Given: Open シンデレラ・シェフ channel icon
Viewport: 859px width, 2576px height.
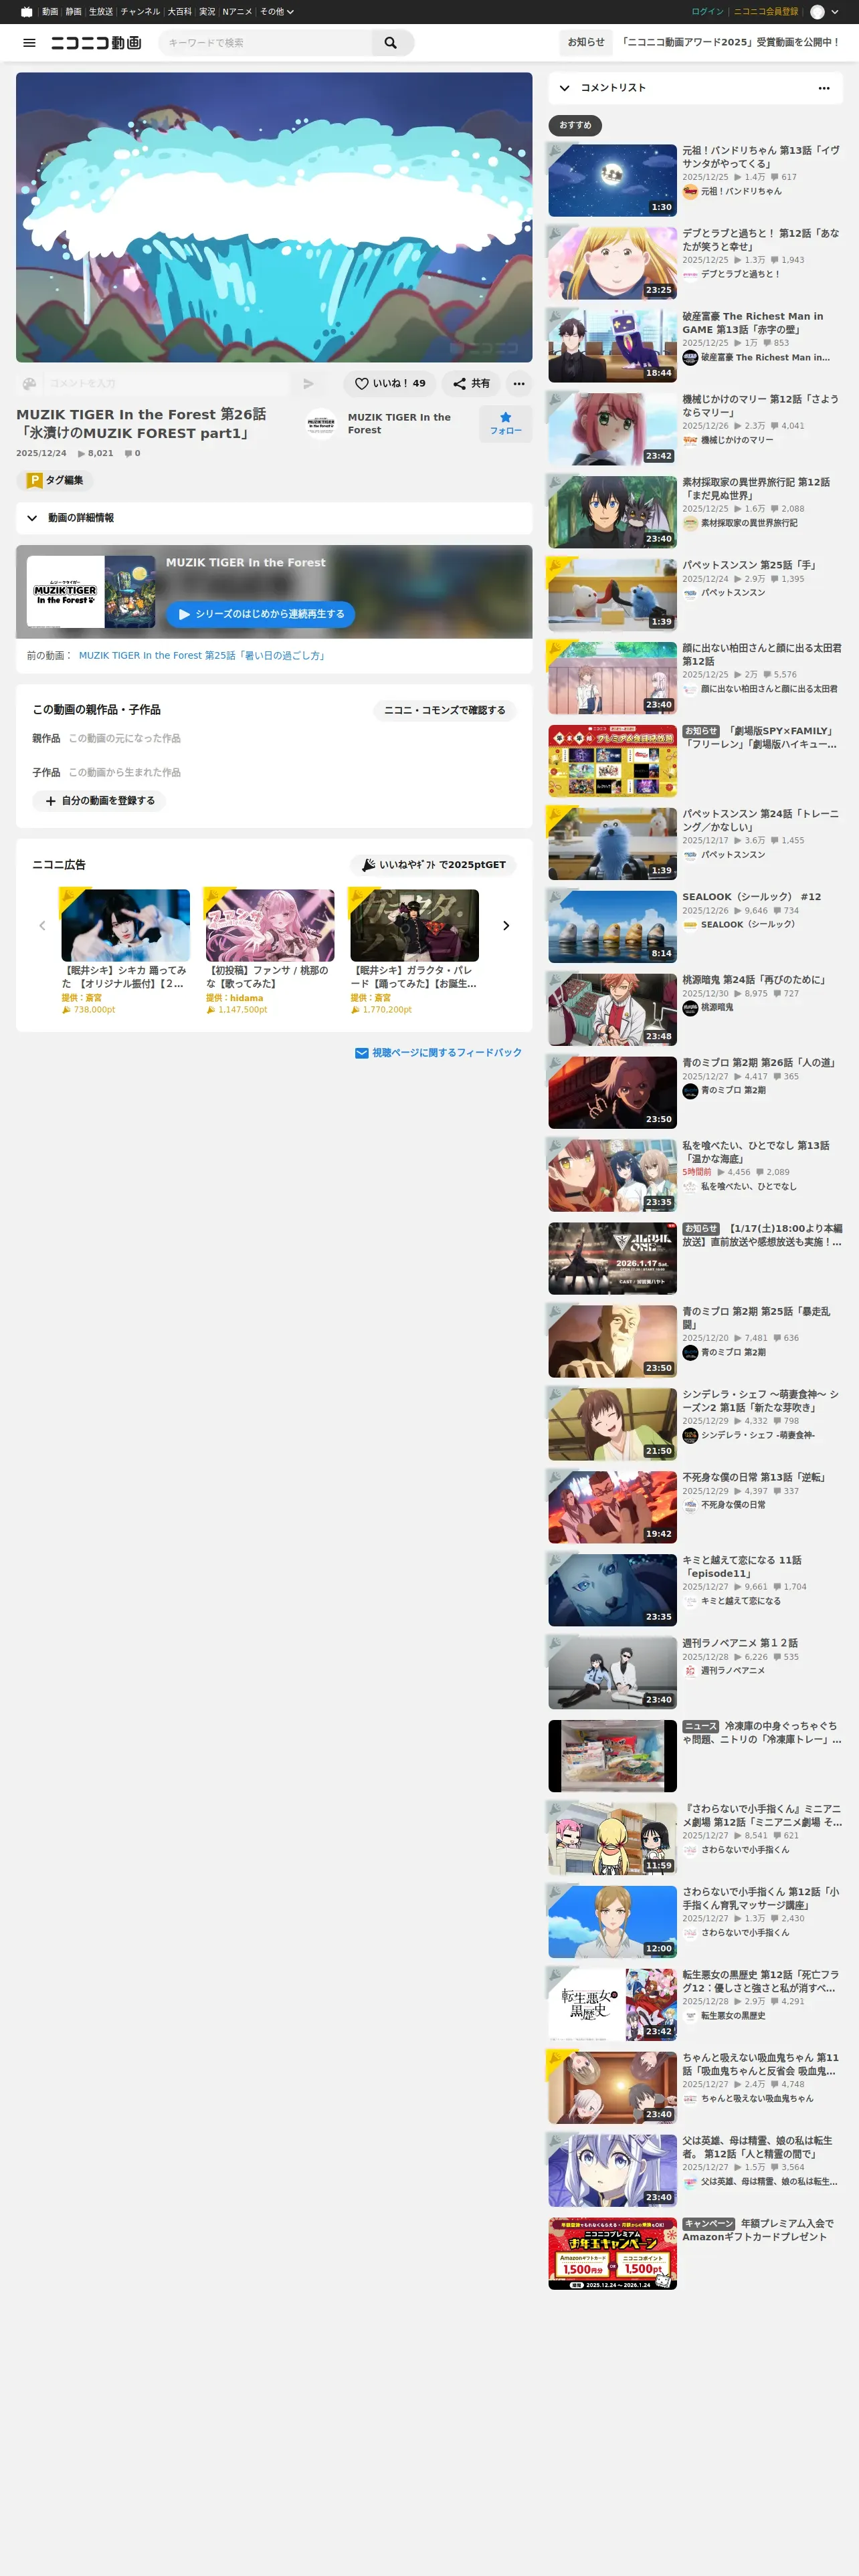Looking at the screenshot, I should [690, 1436].
